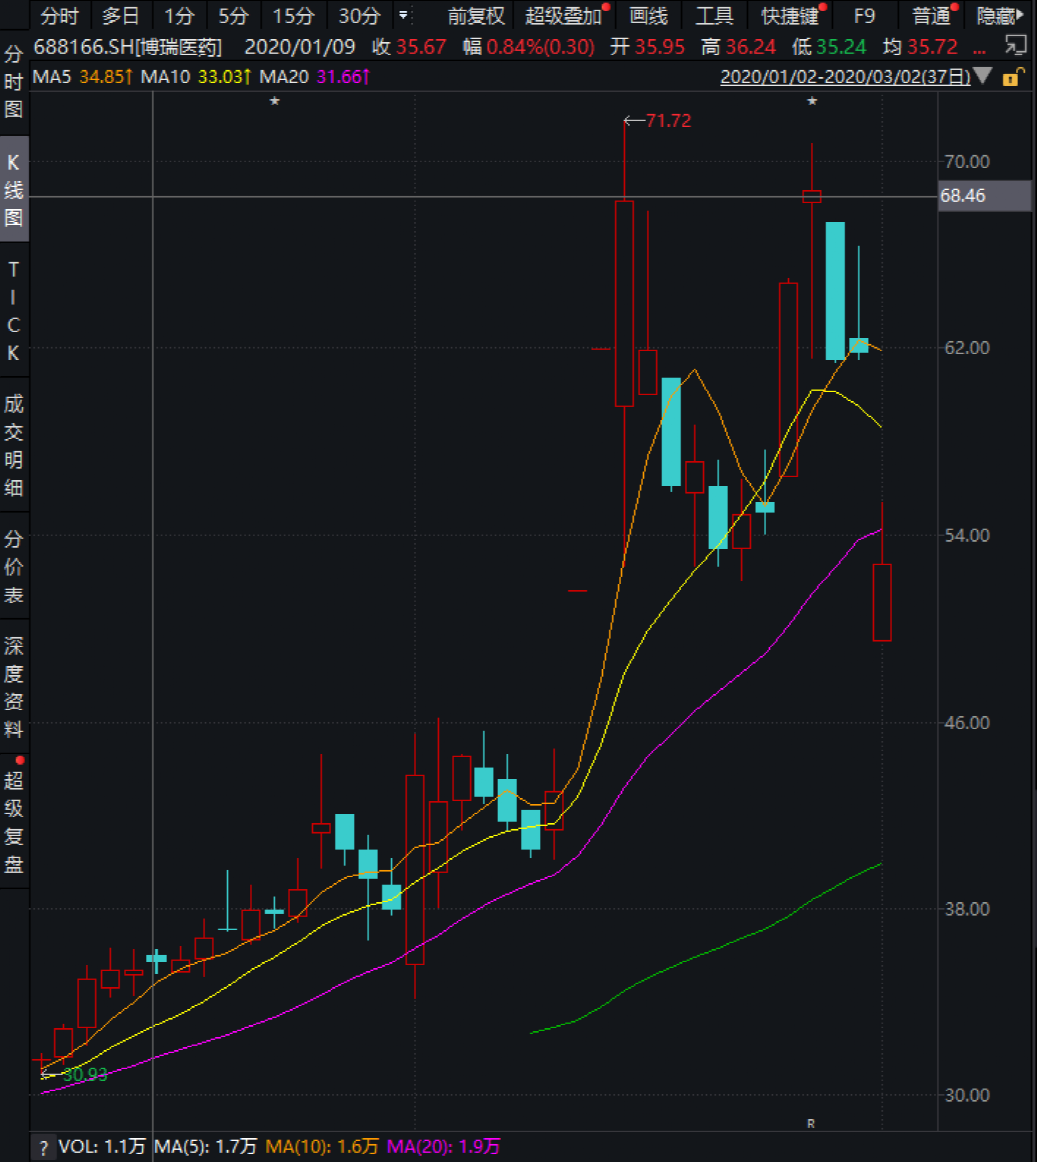Switch to the 分时图 side tab
1037x1162 pixels.
(14, 82)
